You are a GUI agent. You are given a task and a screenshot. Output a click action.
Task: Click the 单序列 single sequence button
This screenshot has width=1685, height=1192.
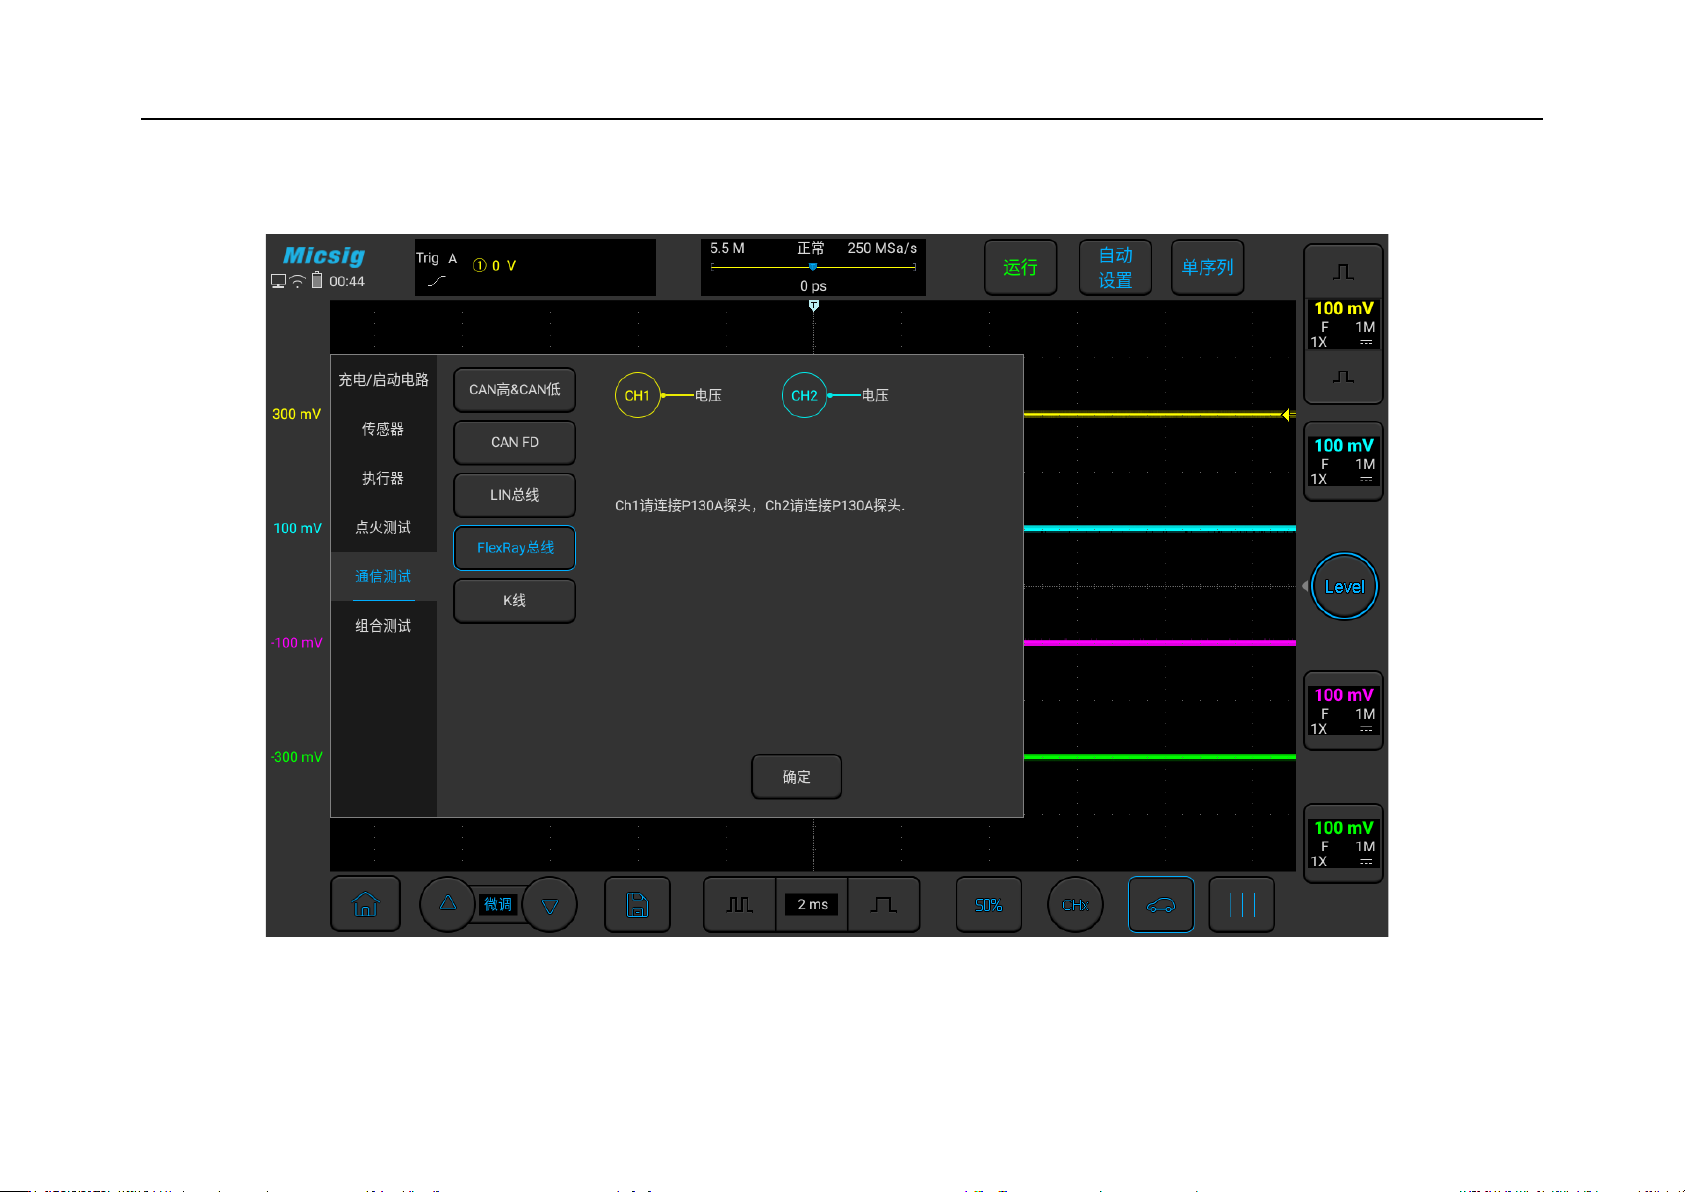tap(1207, 267)
